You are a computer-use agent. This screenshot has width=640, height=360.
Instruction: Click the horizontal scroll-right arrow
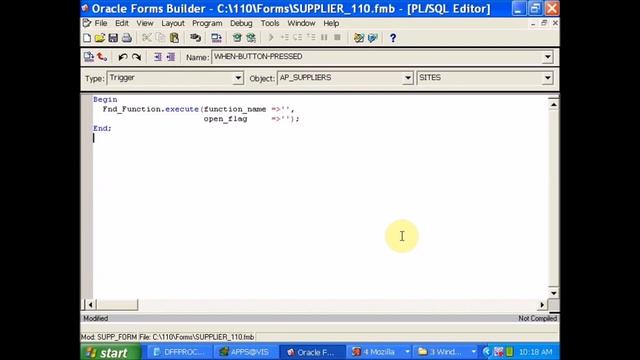coord(542,304)
